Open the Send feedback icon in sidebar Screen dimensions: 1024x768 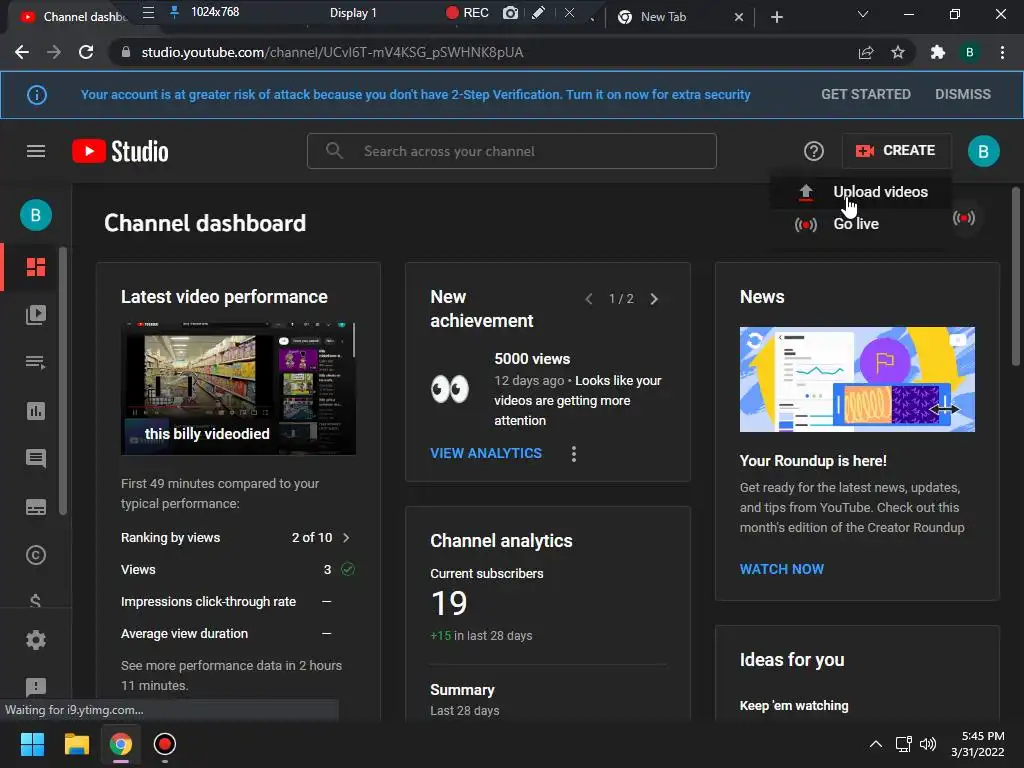point(36,687)
